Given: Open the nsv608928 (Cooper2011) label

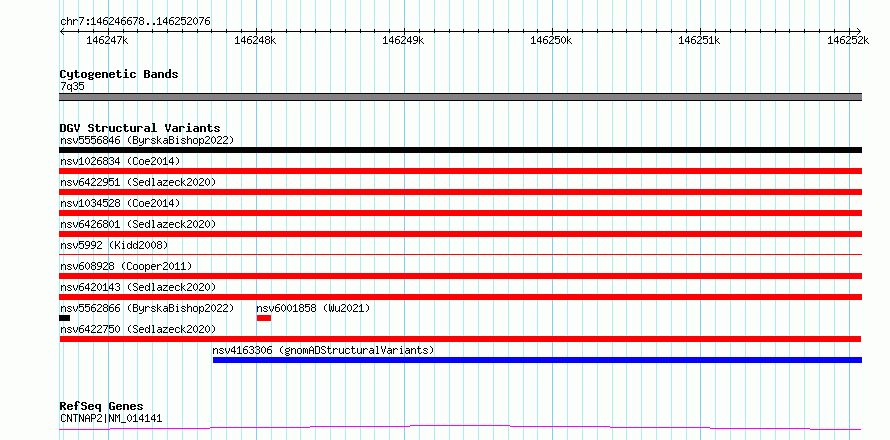Looking at the screenshot, I should tap(126, 266).
